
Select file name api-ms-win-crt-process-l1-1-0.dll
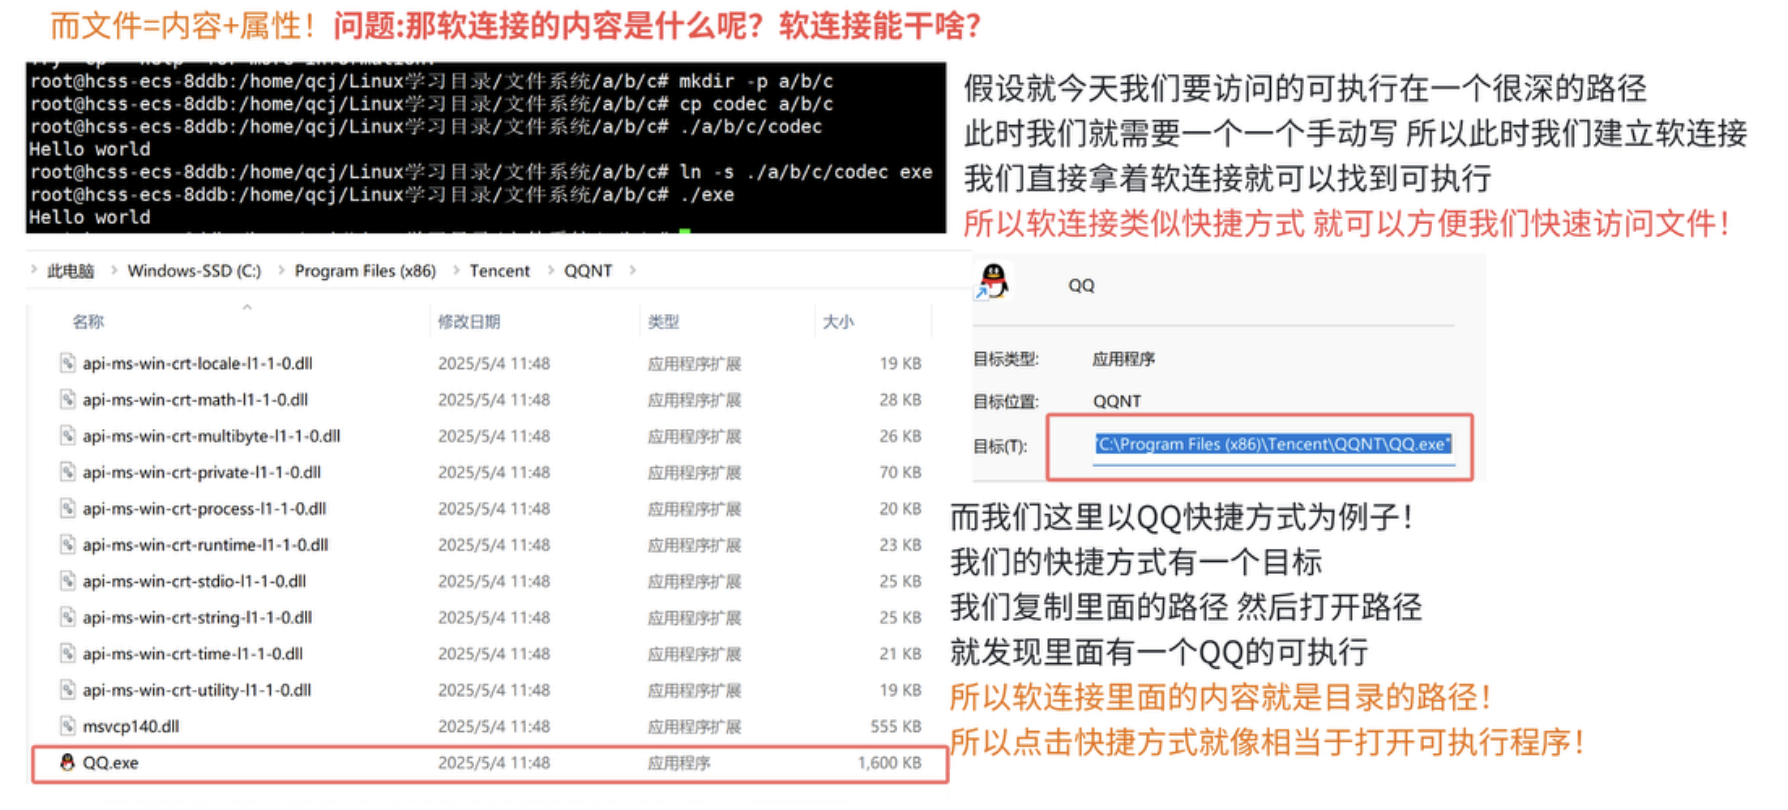tap(205, 508)
